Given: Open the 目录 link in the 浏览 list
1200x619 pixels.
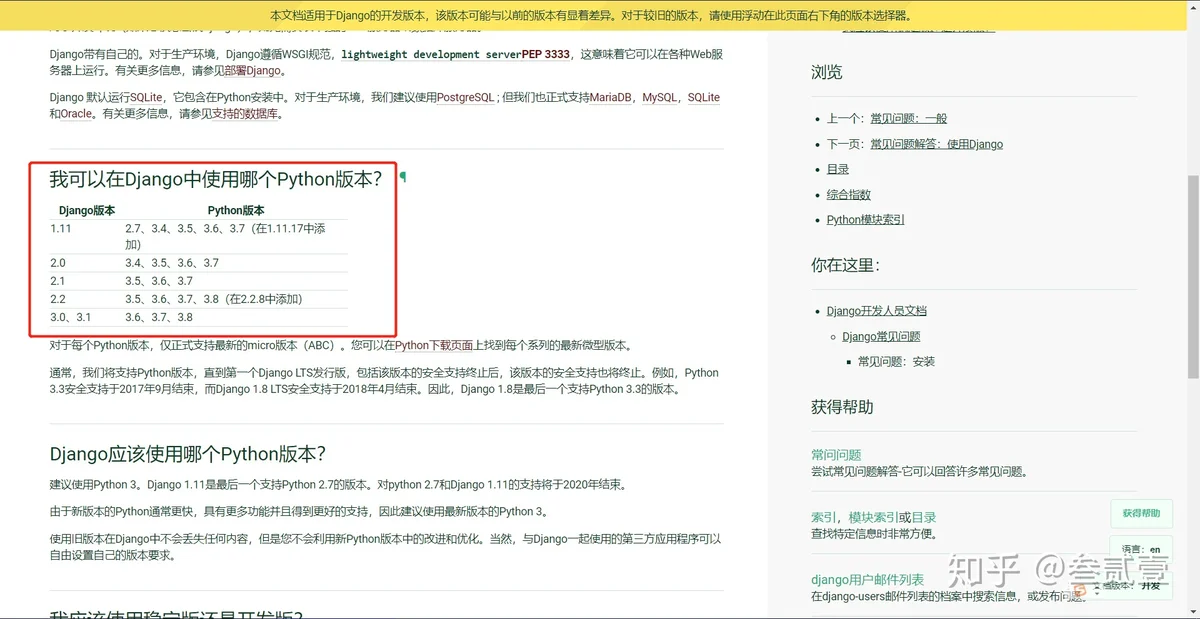Looking at the screenshot, I should tap(838, 169).
